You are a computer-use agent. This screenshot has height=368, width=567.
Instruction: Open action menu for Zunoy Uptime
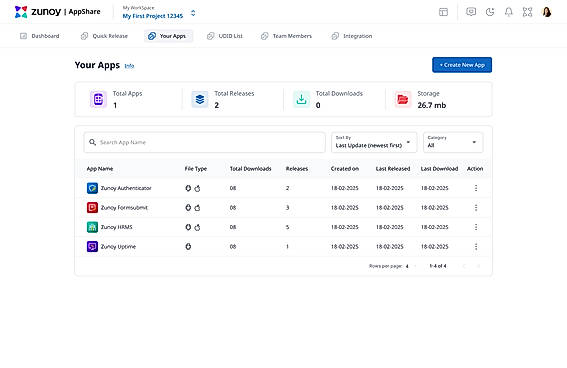click(476, 247)
